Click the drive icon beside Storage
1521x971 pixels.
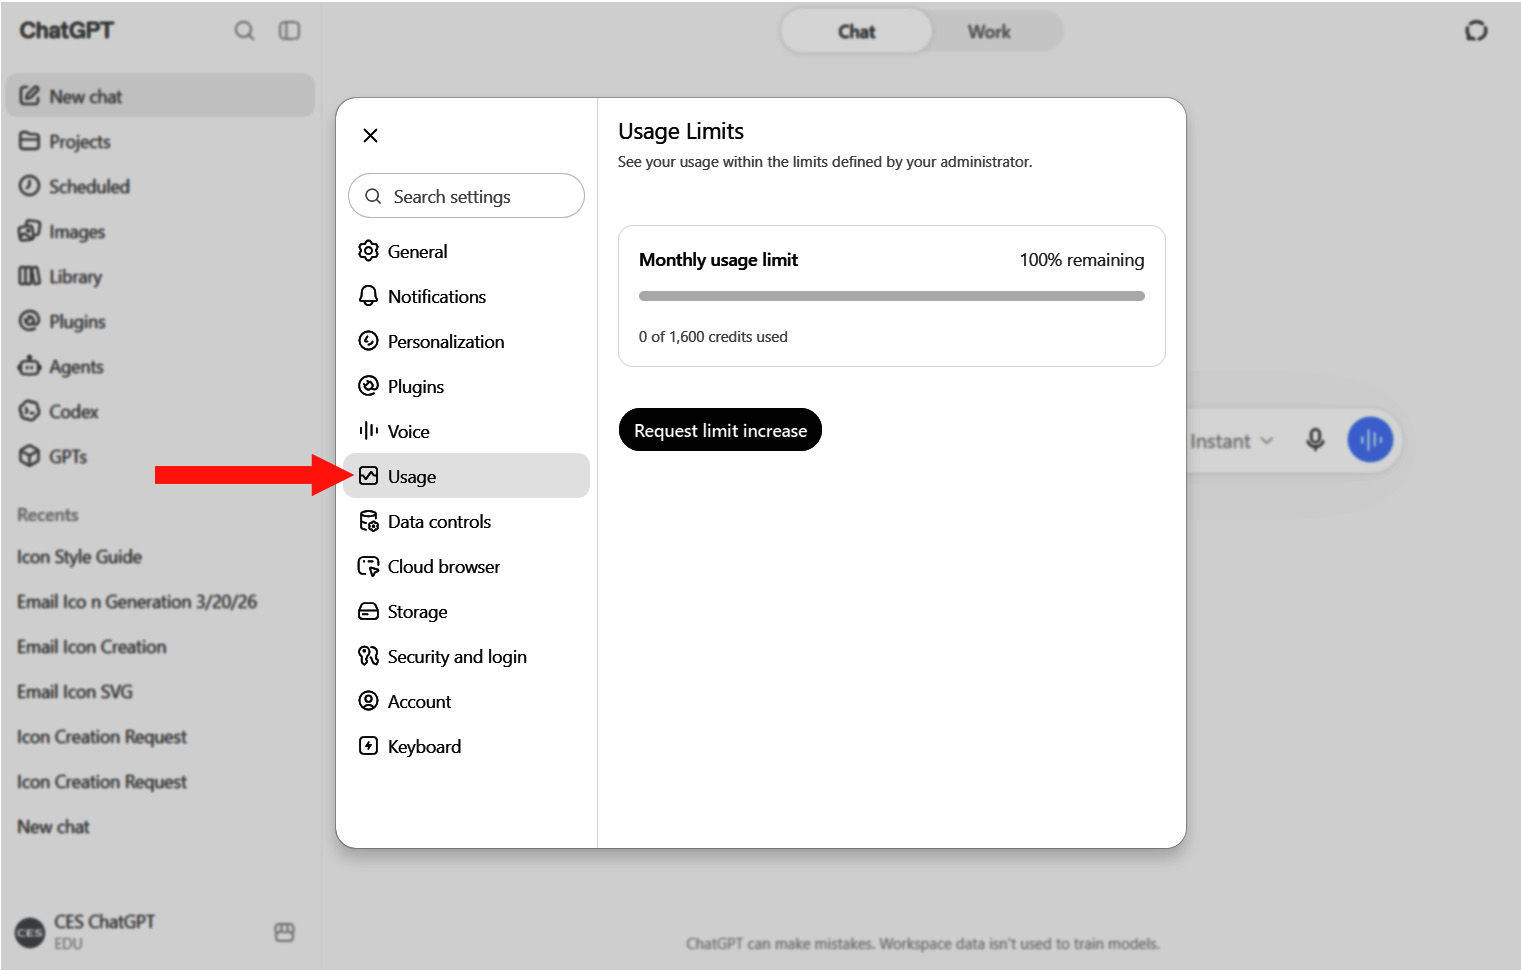pos(368,611)
